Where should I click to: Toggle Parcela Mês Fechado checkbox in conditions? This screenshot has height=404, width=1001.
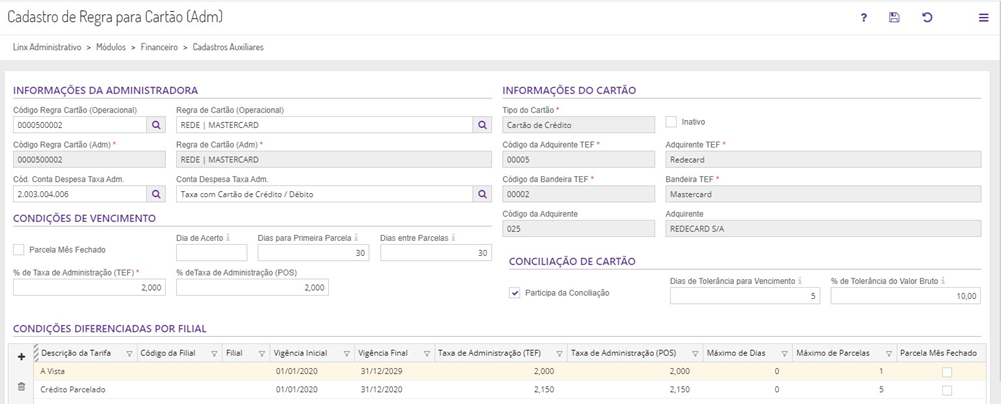[19, 249]
